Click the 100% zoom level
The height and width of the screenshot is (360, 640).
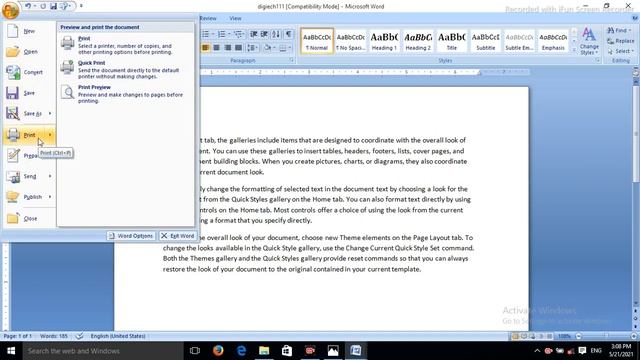point(564,336)
